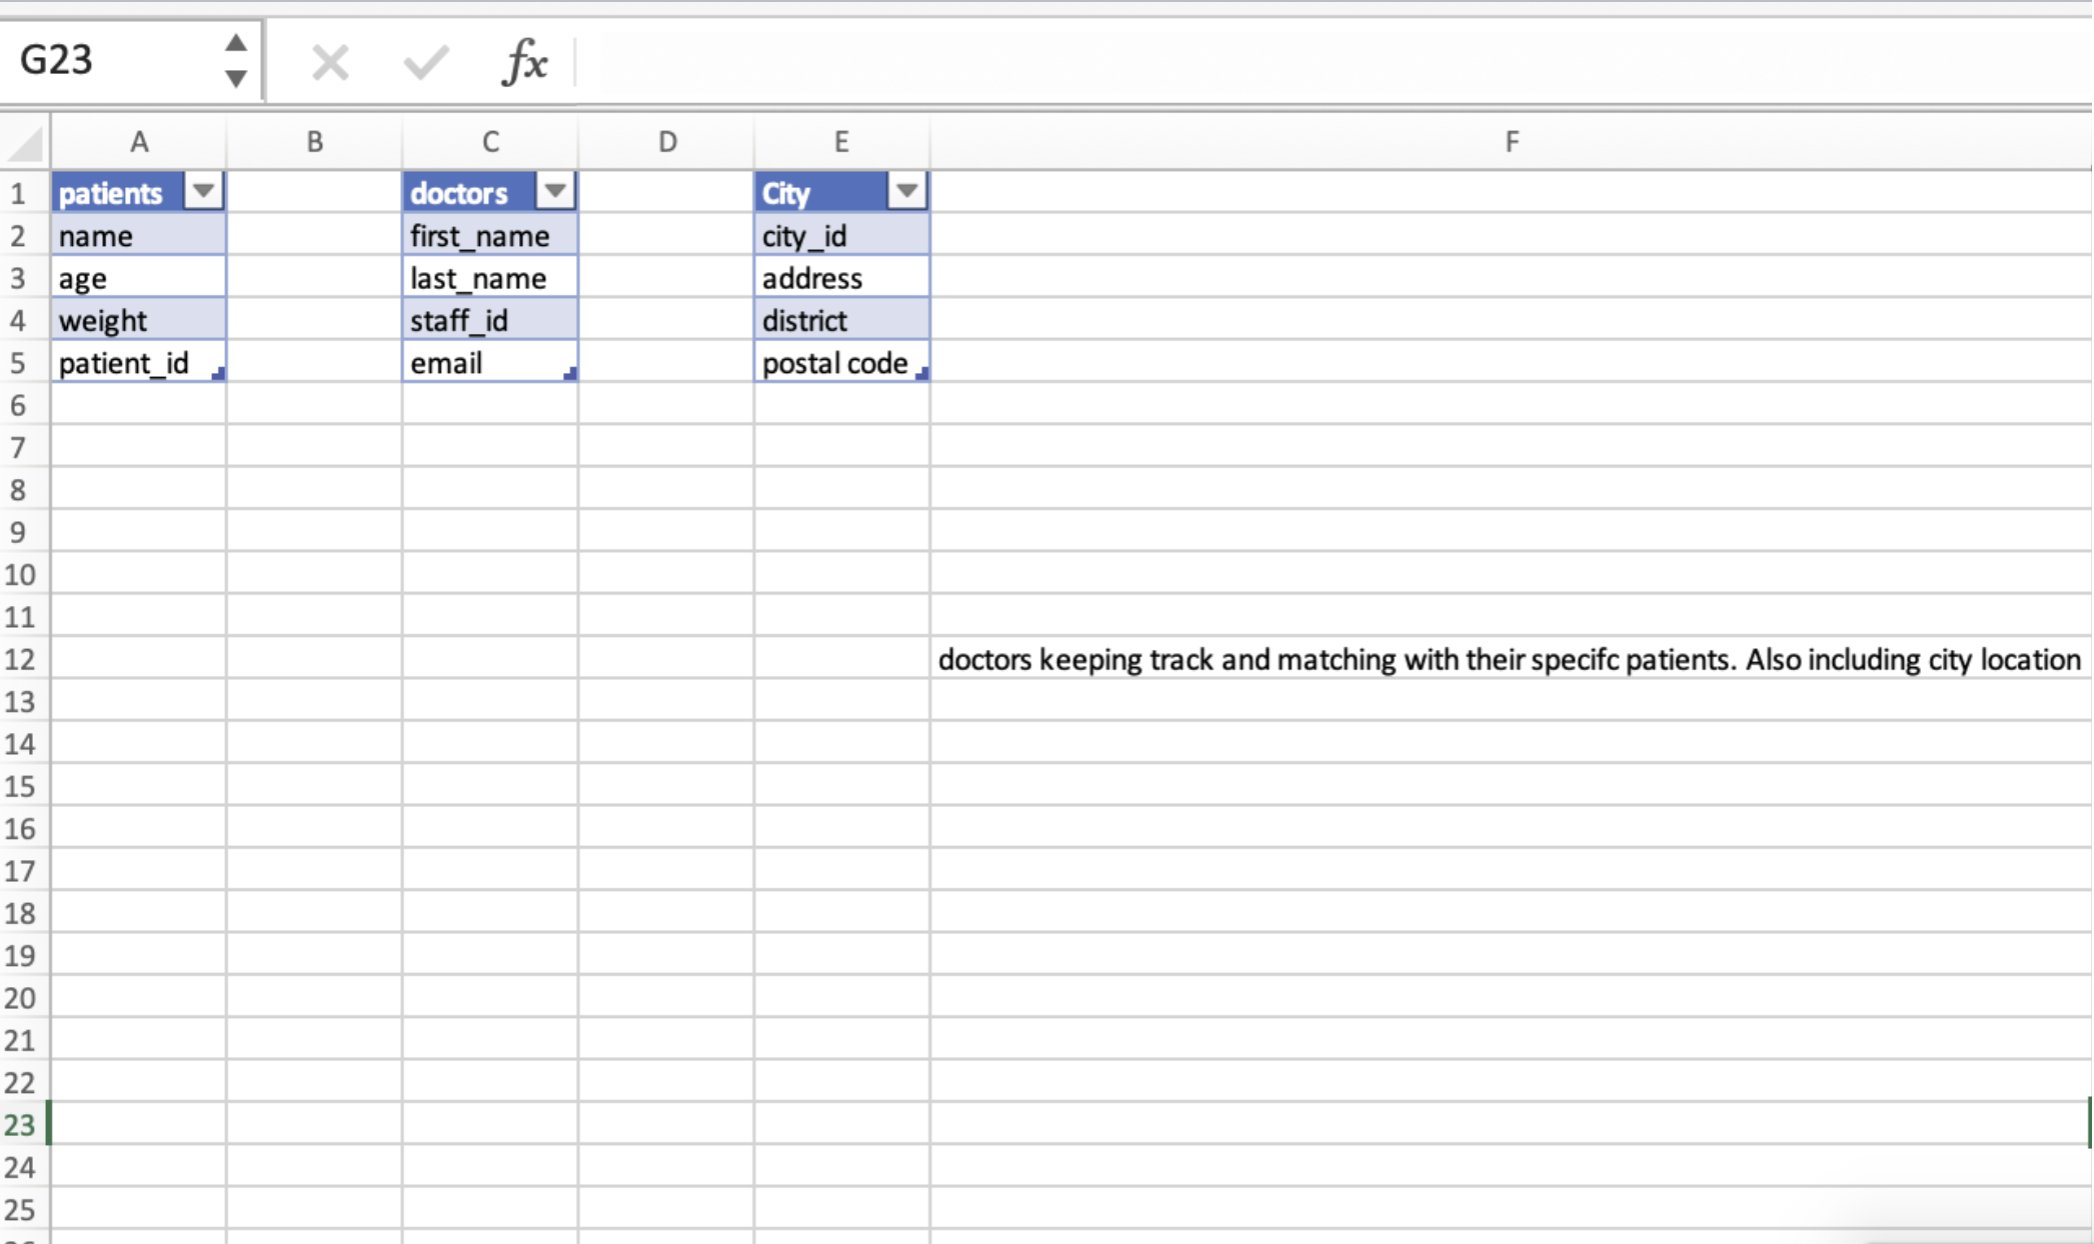Select the doctors keeping track note cell
Image resolution: width=2094 pixels, height=1244 pixels.
pos(1508,659)
